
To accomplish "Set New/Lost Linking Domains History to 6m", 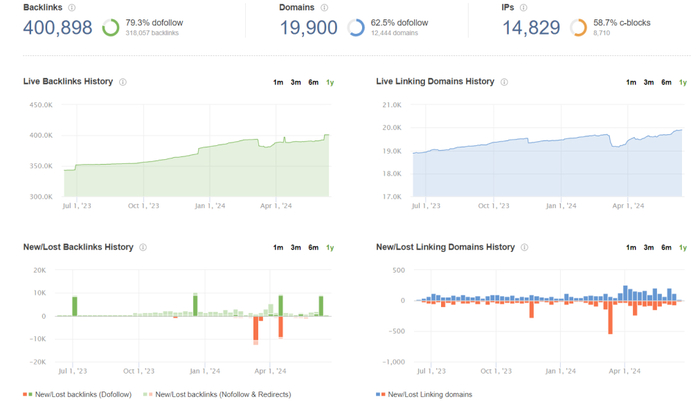I will coord(666,247).
